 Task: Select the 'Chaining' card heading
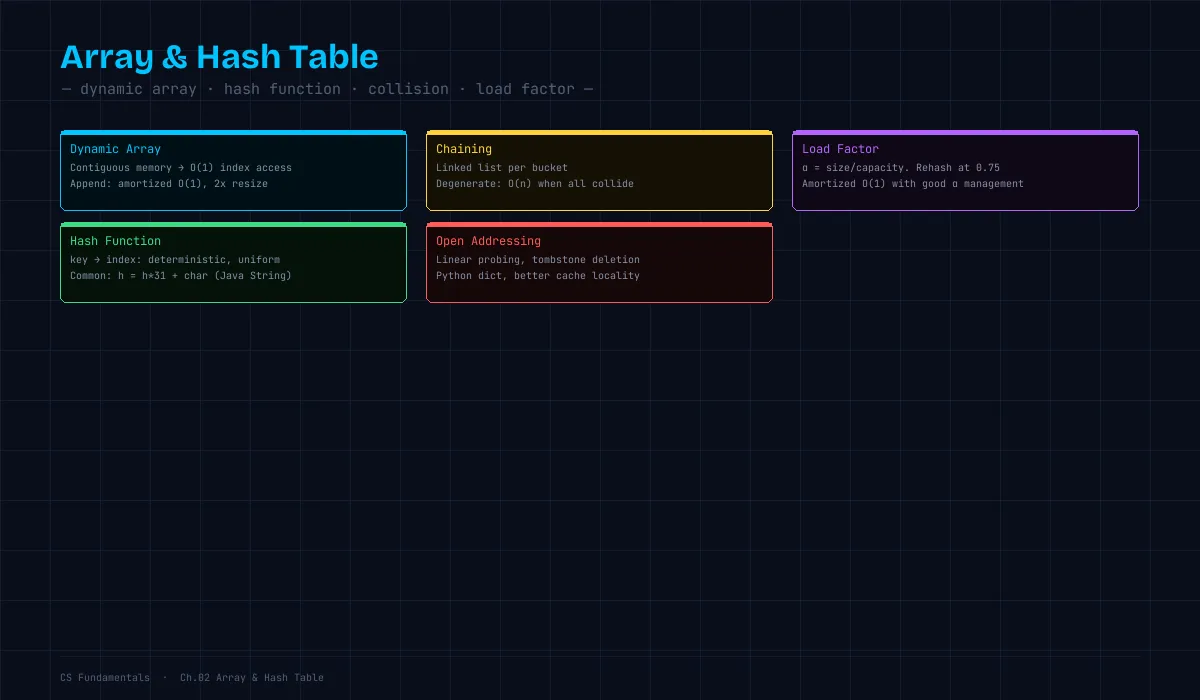pos(464,149)
